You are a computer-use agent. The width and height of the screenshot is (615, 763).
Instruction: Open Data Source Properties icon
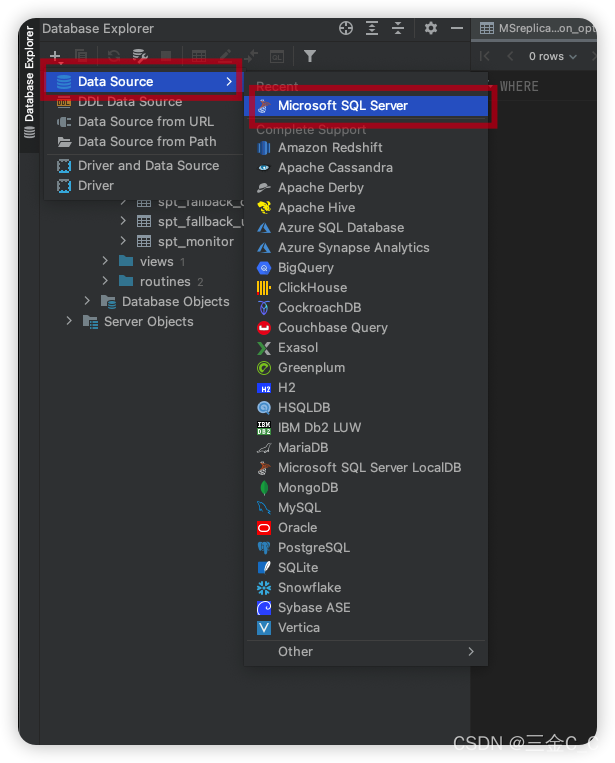(140, 56)
